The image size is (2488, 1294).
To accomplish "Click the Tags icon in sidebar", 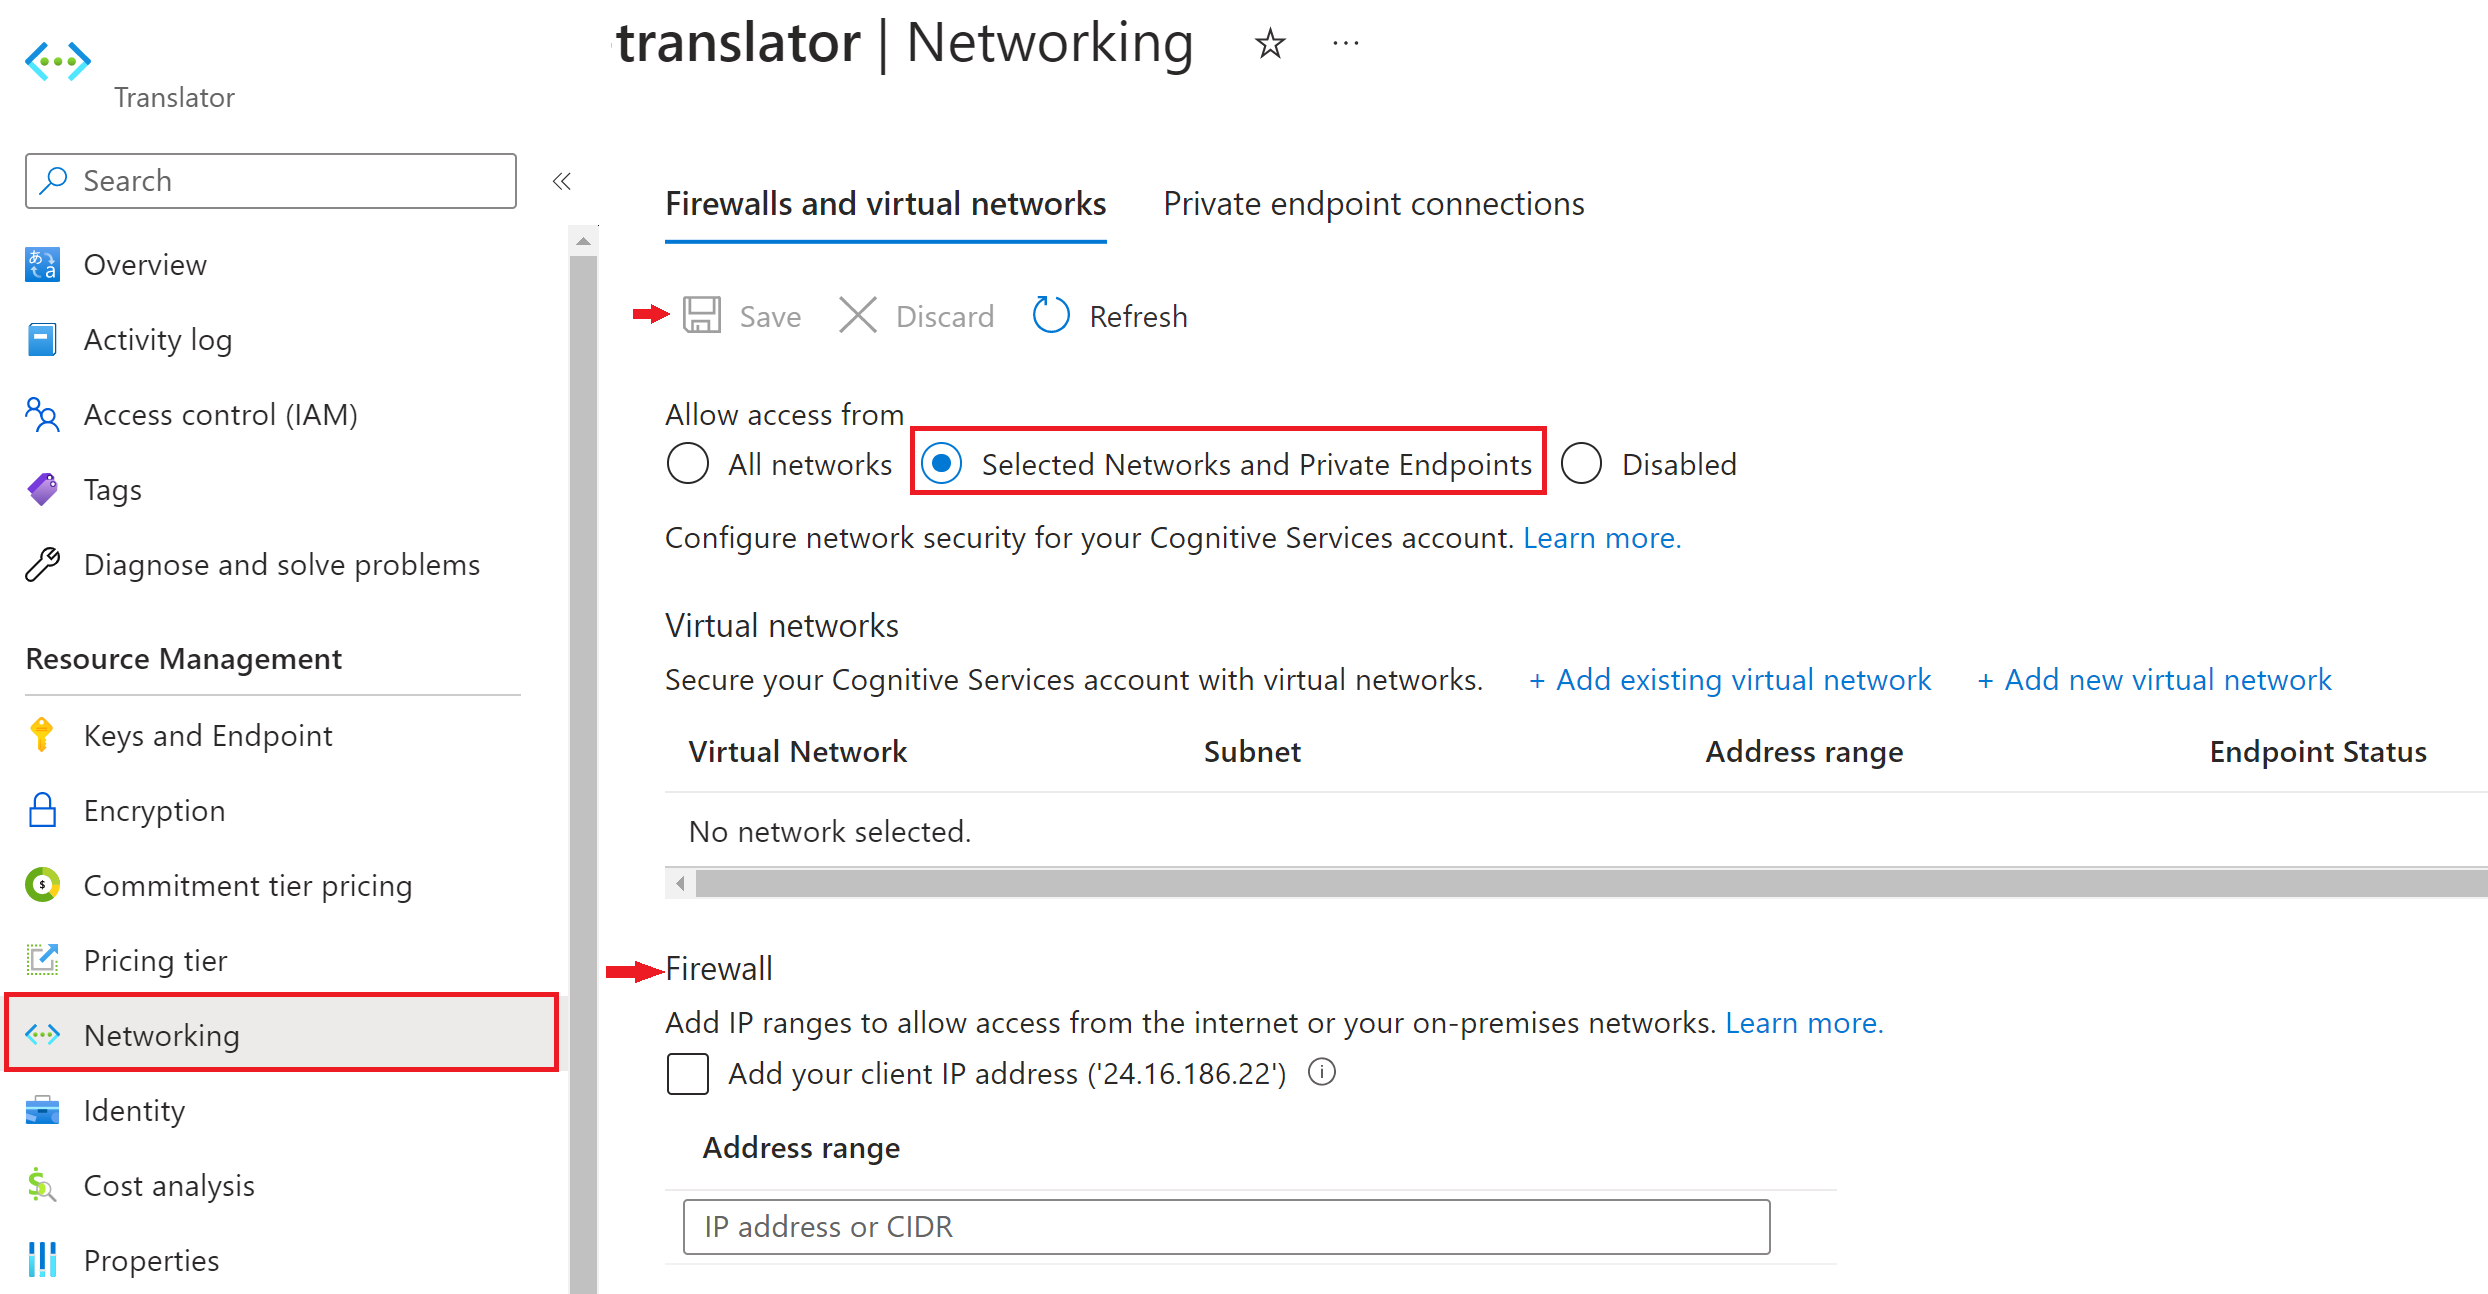I will pyautogui.click(x=46, y=489).
